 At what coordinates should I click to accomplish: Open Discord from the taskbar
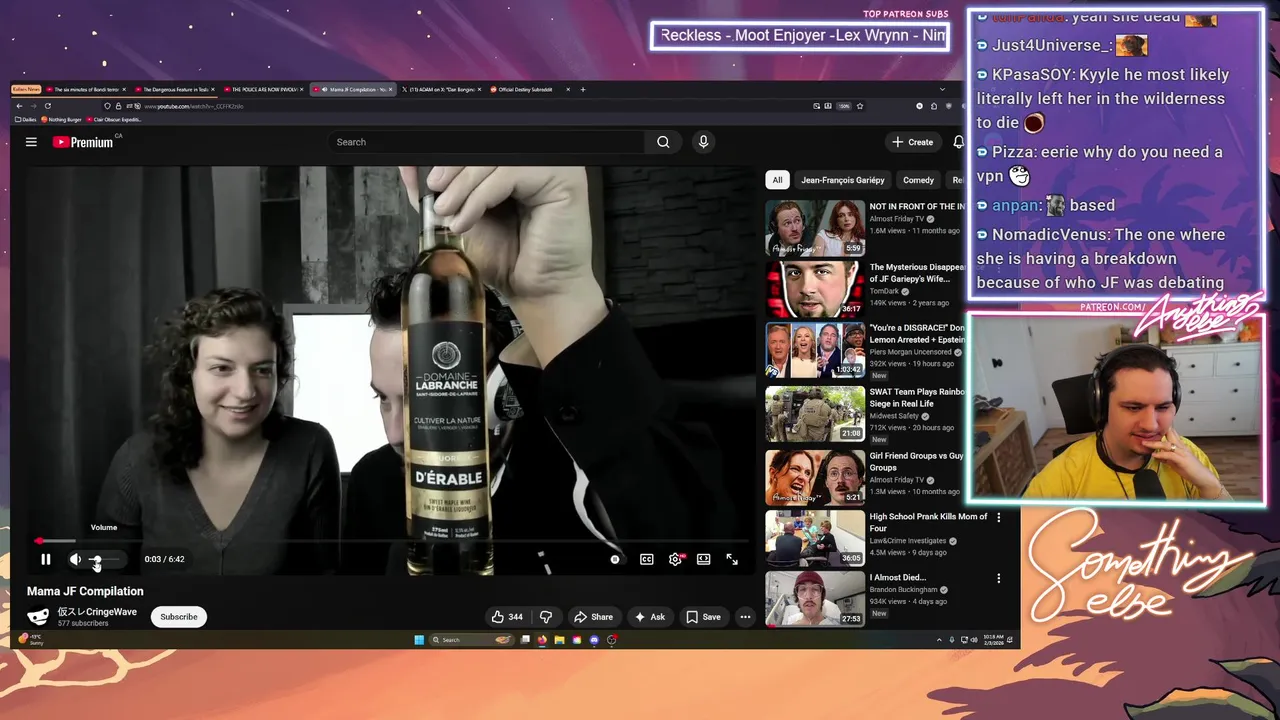tap(594, 640)
